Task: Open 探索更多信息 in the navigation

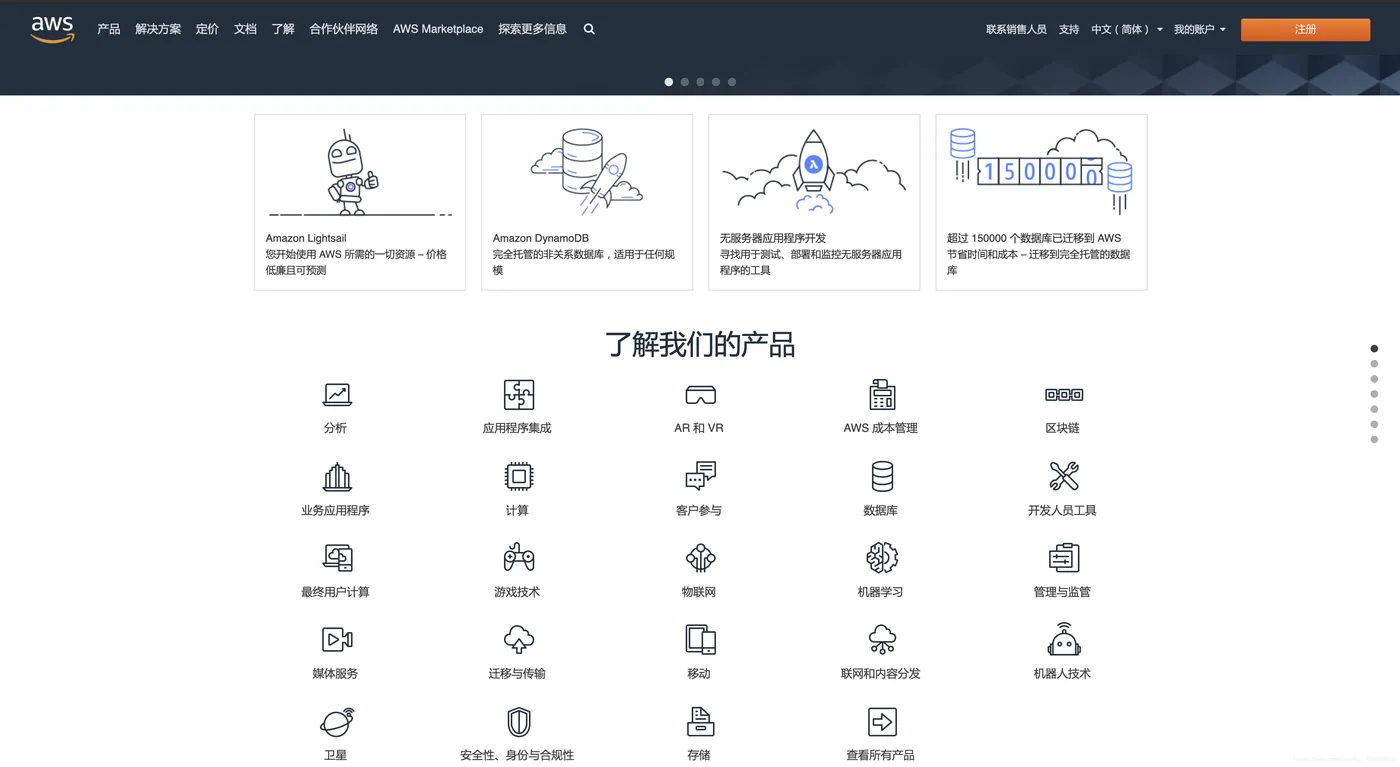Action: [532, 29]
